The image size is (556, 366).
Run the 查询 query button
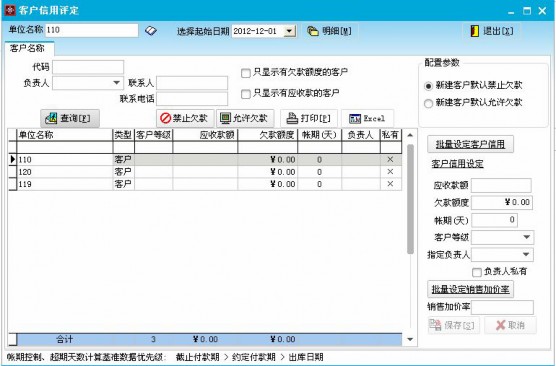click(x=70, y=118)
